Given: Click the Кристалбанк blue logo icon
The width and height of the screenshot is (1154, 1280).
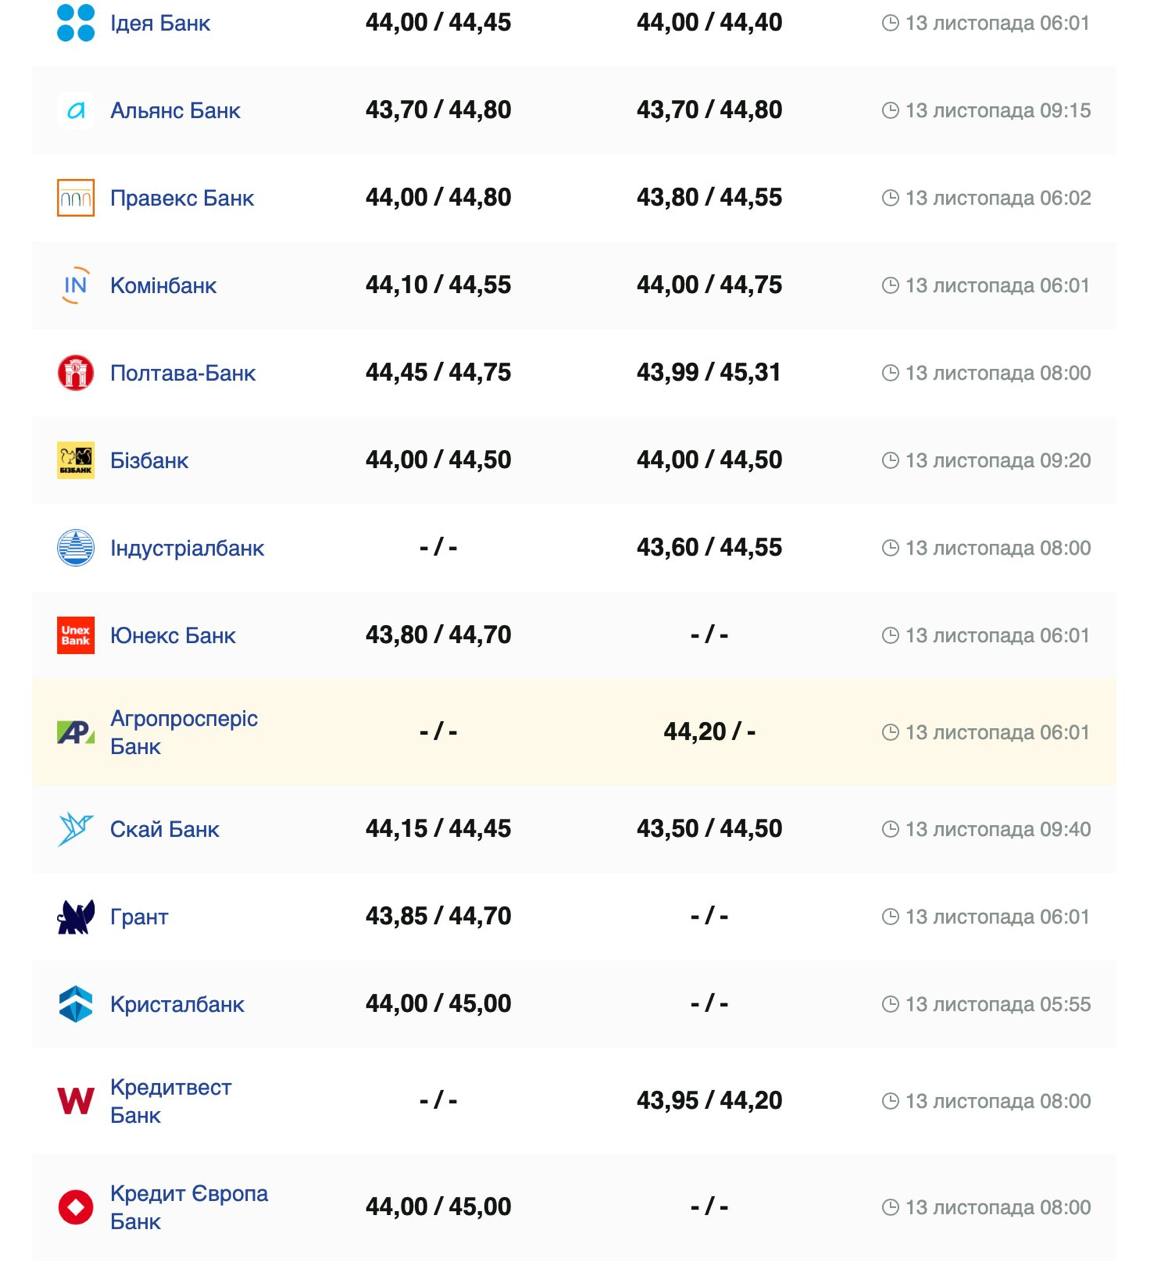Looking at the screenshot, I should (x=76, y=1004).
